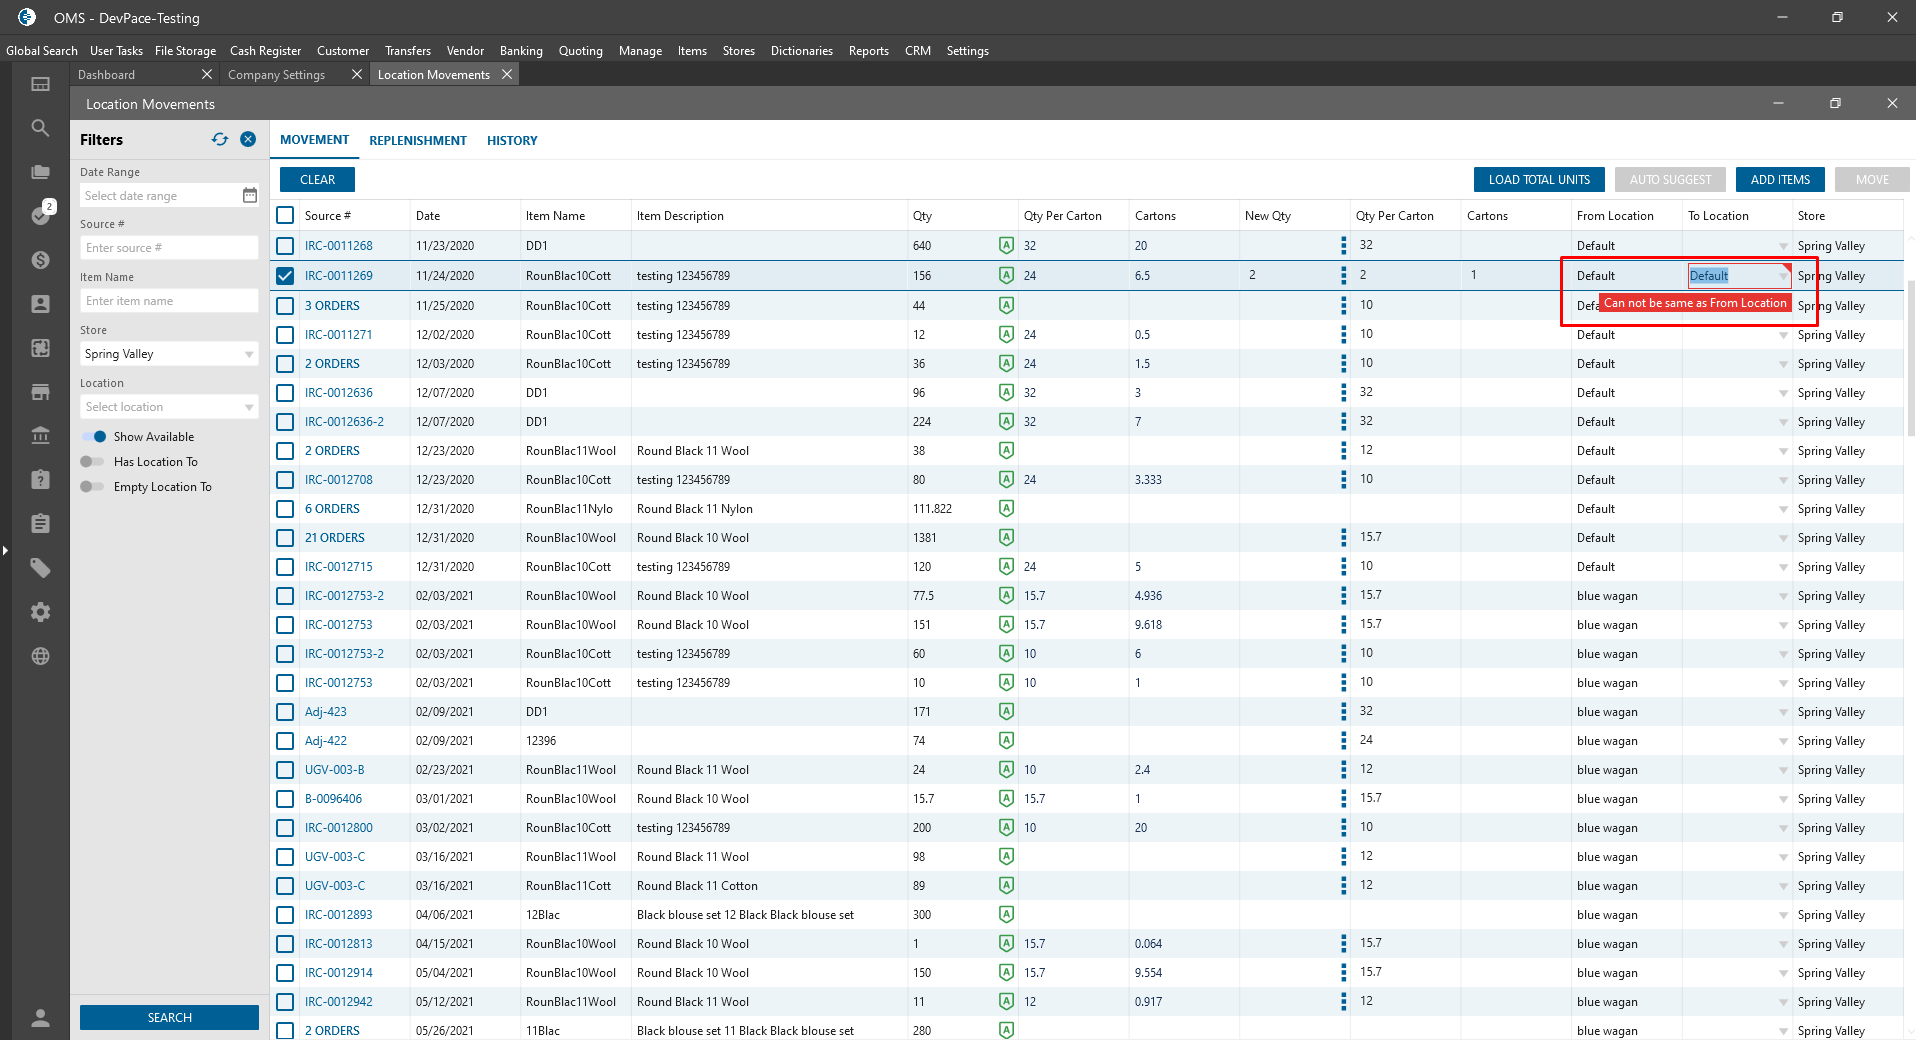1916x1040 pixels.
Task: Disable the Show Available toggle
Action: pos(94,437)
